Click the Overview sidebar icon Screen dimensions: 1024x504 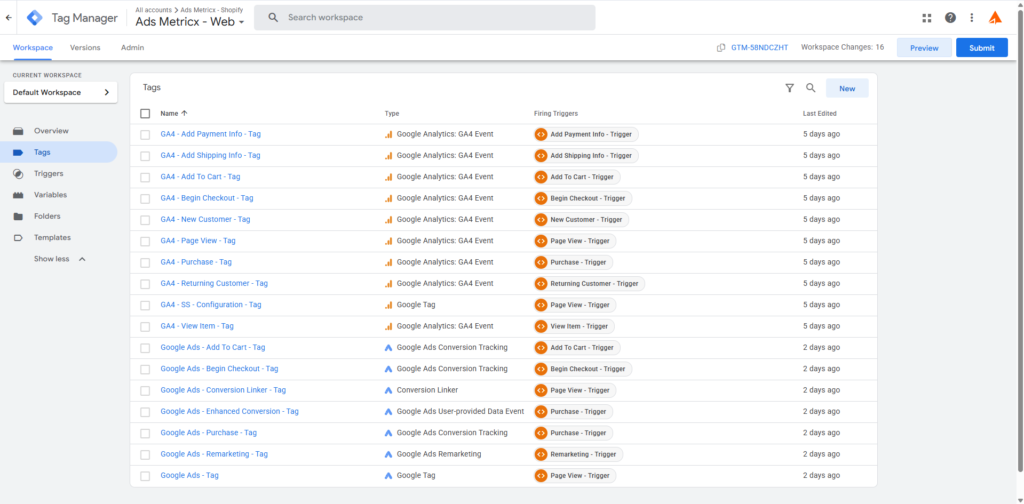19,131
